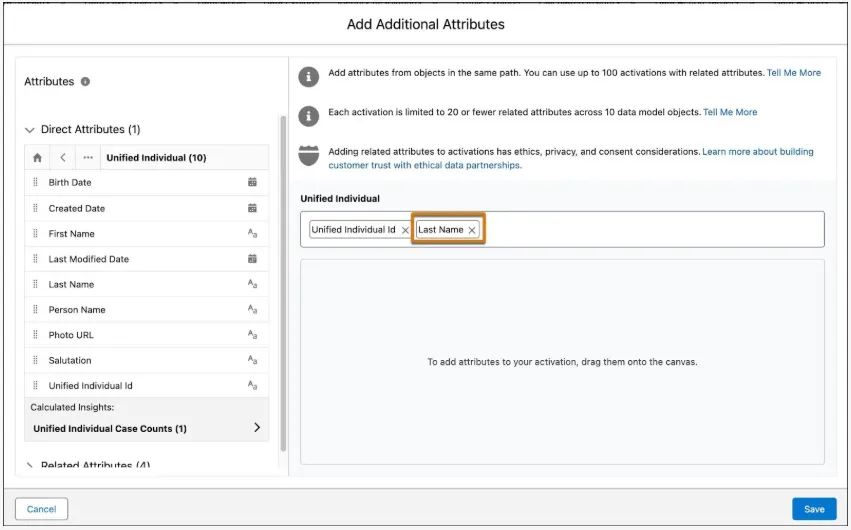The image size is (851, 530).
Task: Click the info icon beside Attributes heading
Action: click(85, 82)
